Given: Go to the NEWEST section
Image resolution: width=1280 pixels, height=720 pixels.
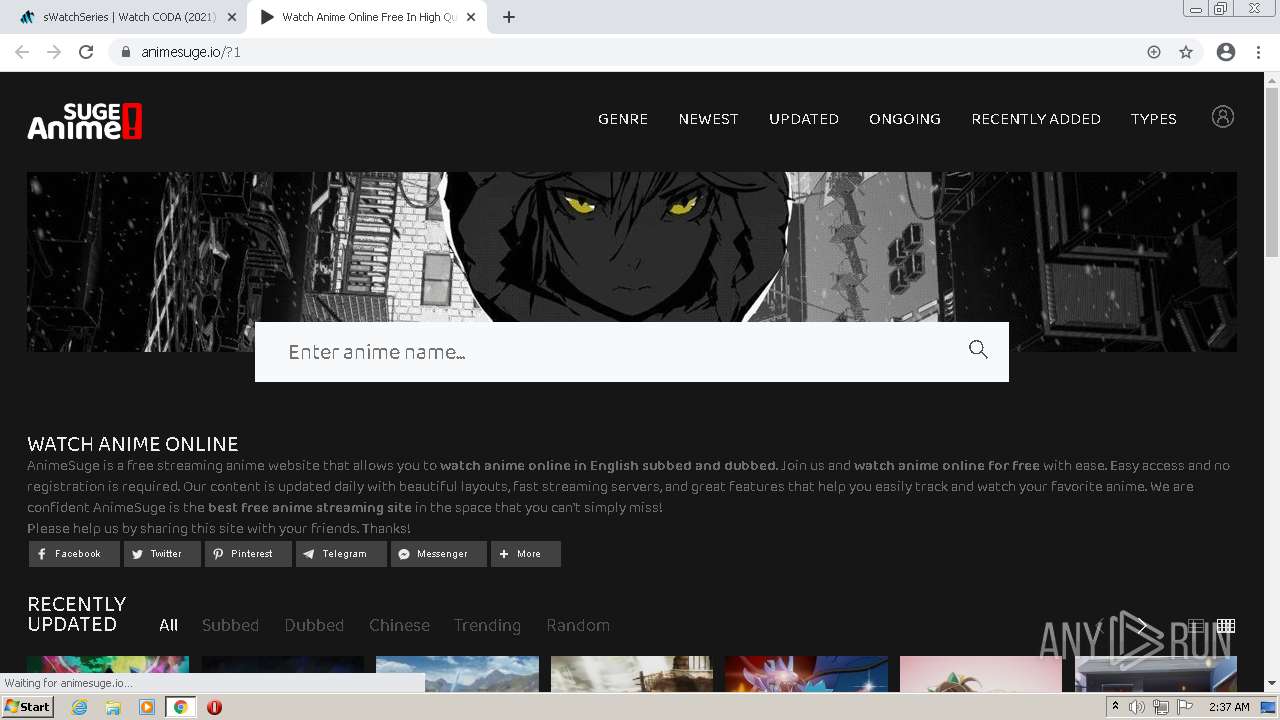Looking at the screenshot, I should tap(708, 119).
